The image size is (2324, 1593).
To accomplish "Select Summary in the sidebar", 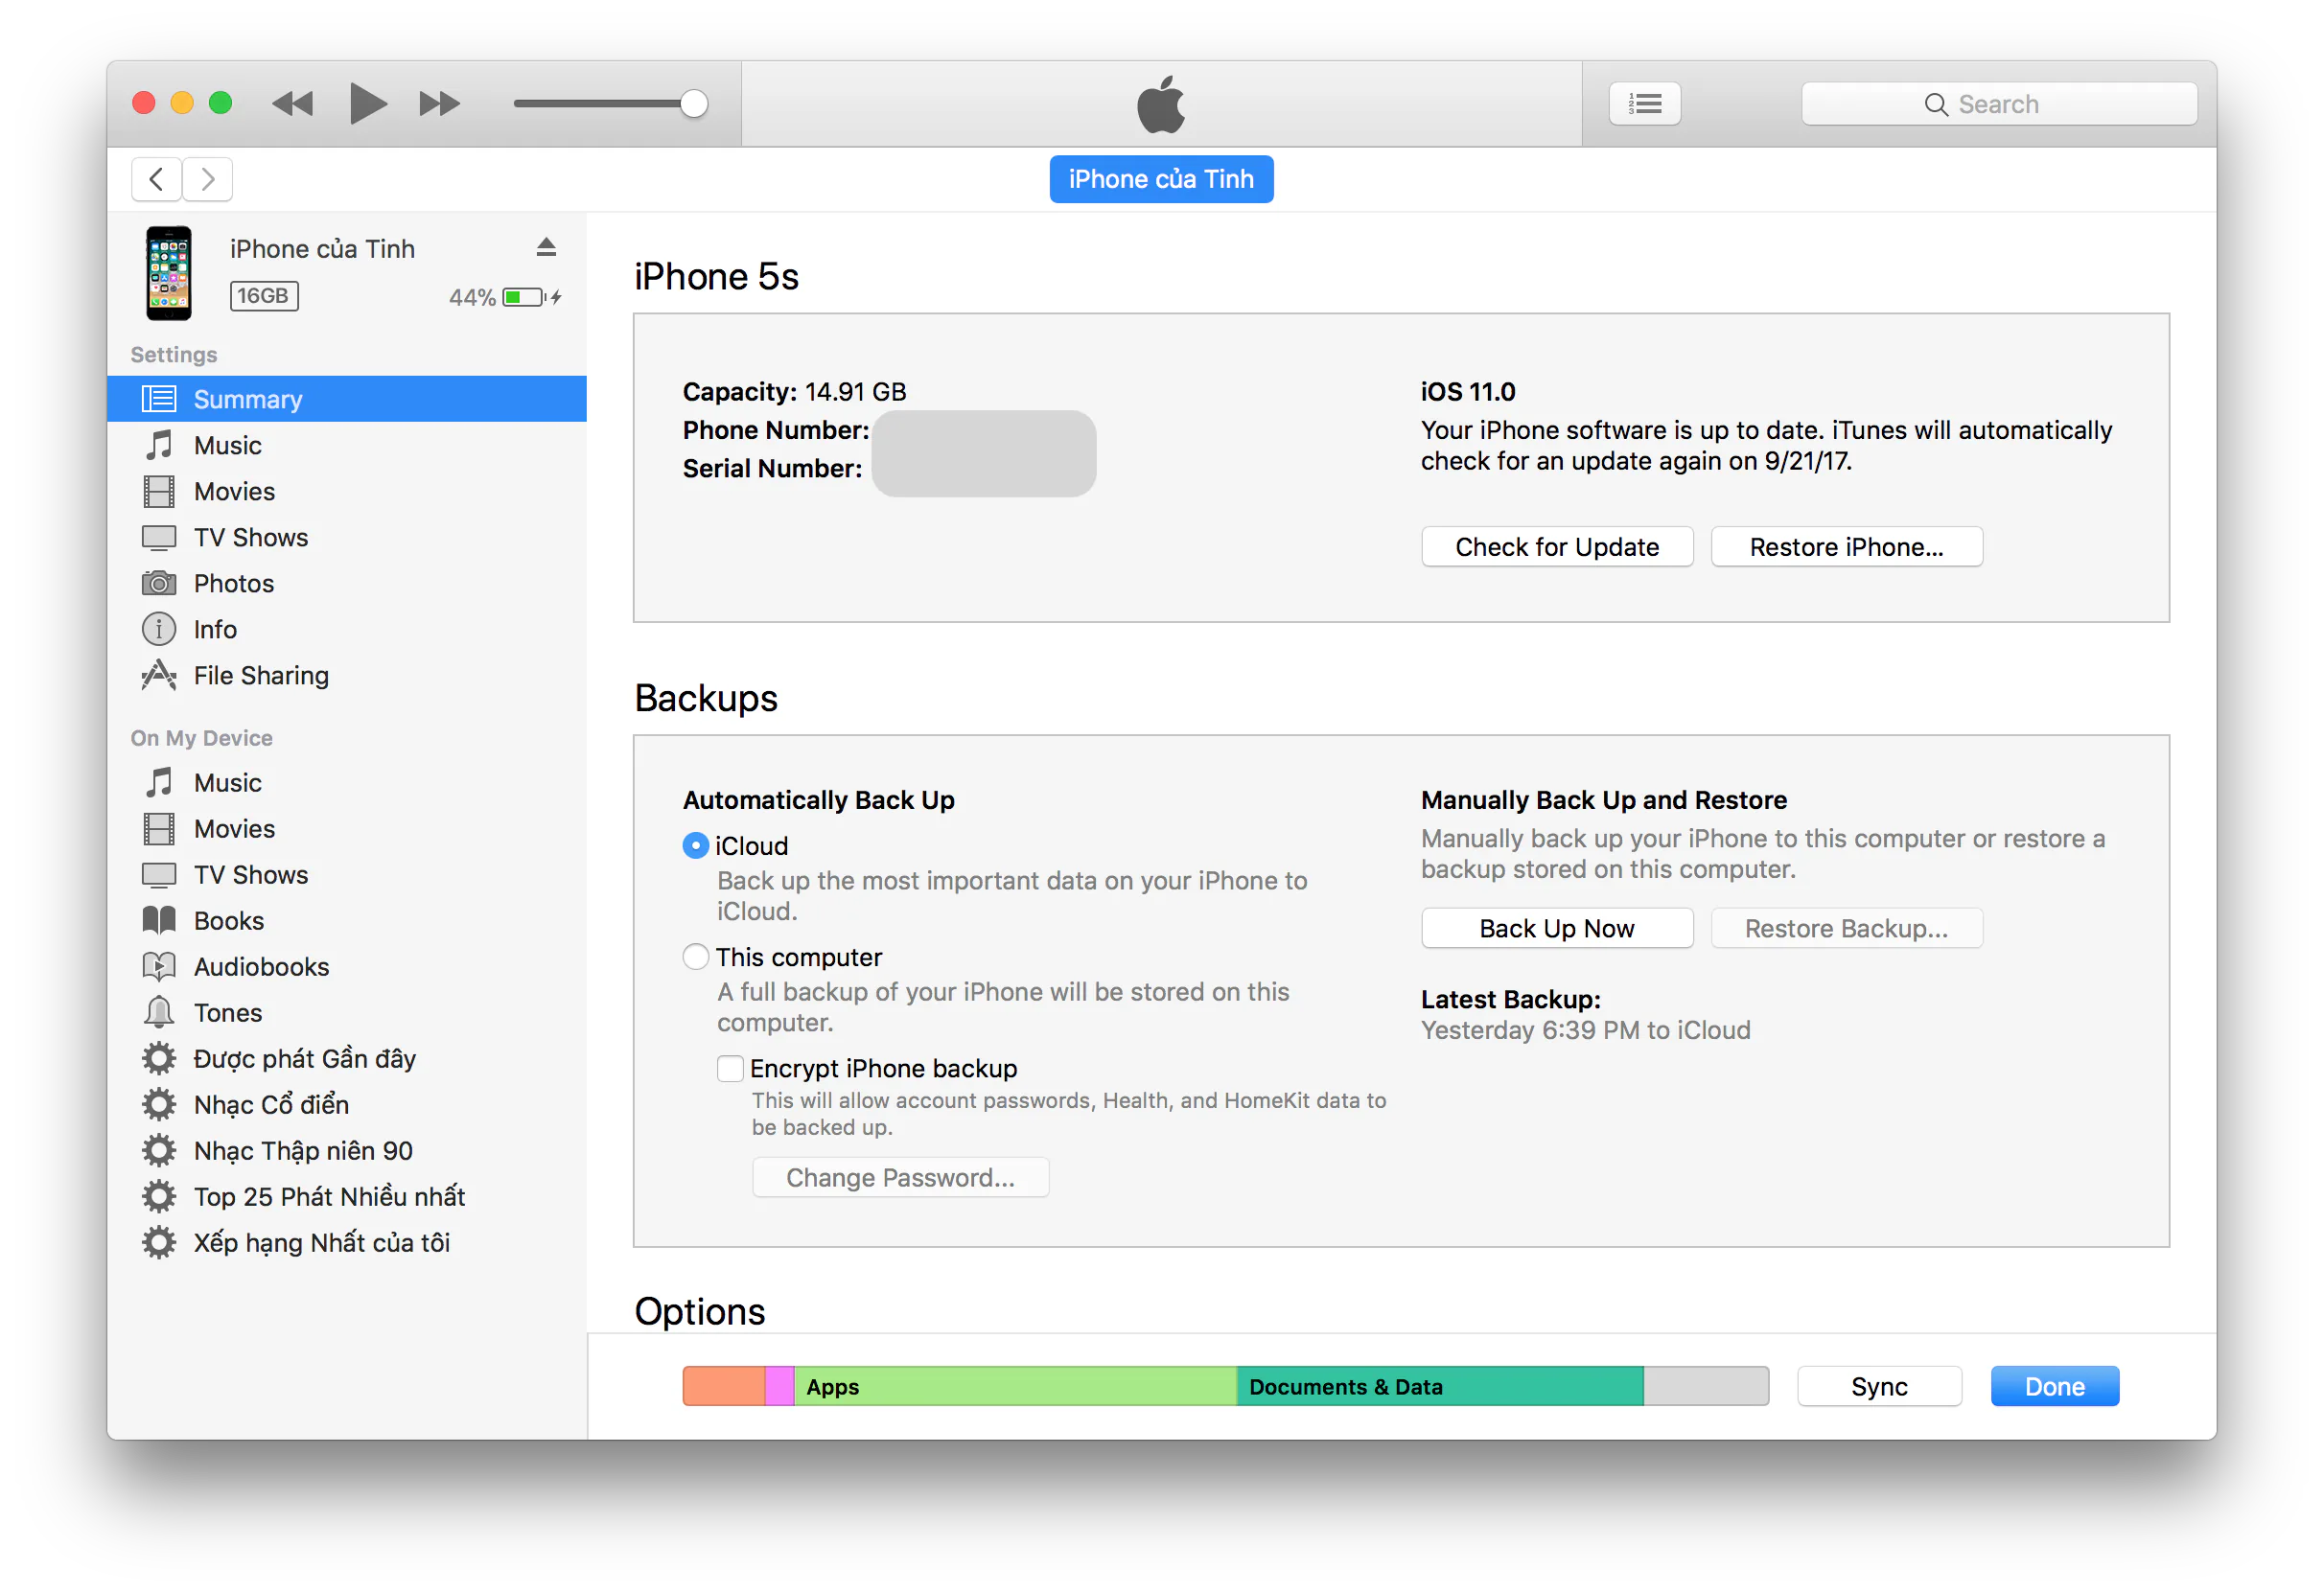I will [346, 400].
